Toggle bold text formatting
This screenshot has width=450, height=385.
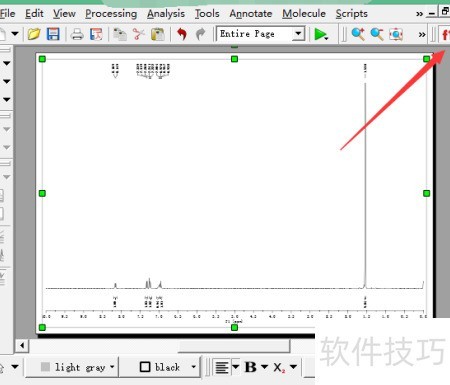(250, 367)
